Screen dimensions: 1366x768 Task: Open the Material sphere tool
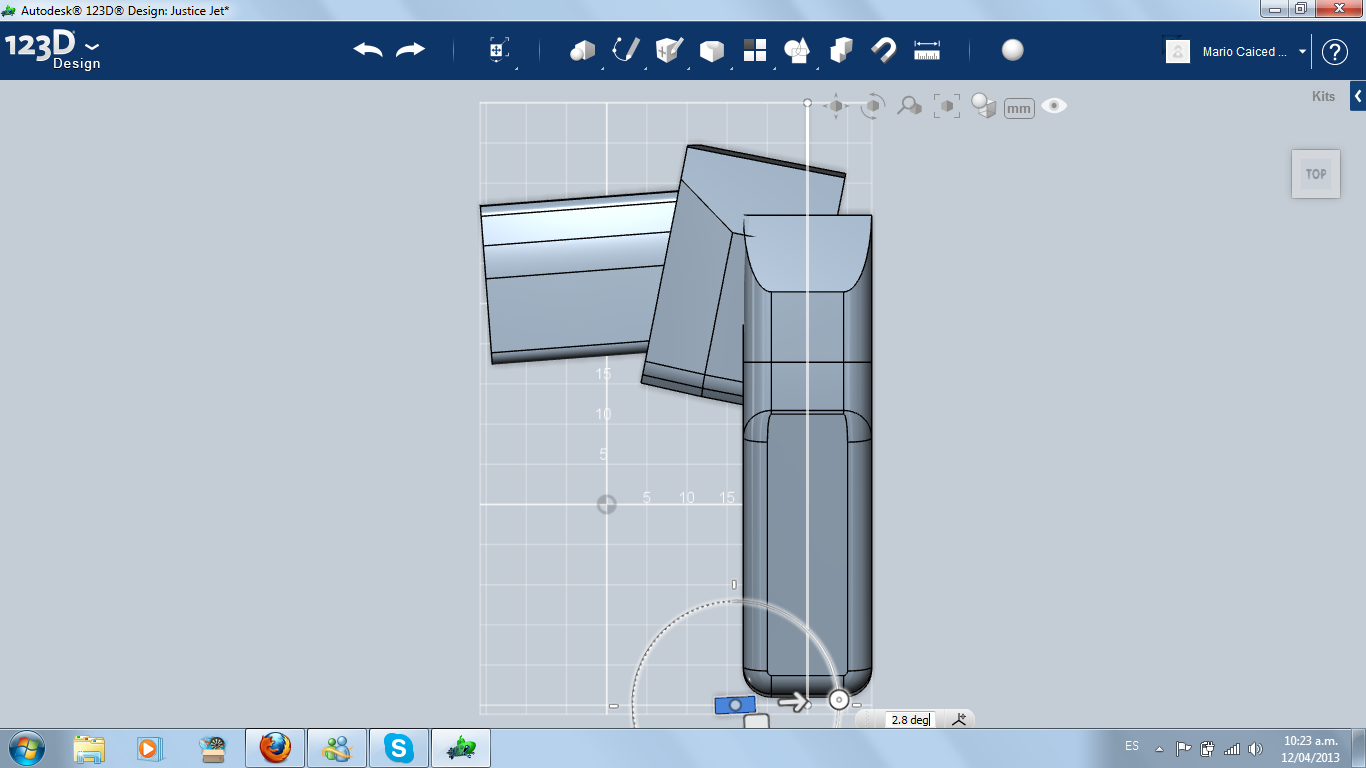click(x=1013, y=50)
